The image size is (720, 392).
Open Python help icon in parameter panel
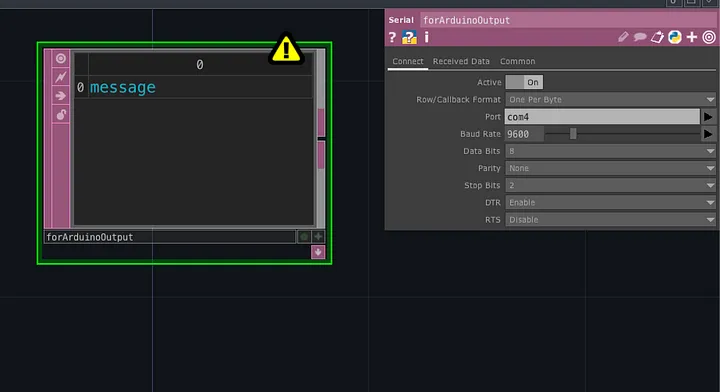click(409, 37)
